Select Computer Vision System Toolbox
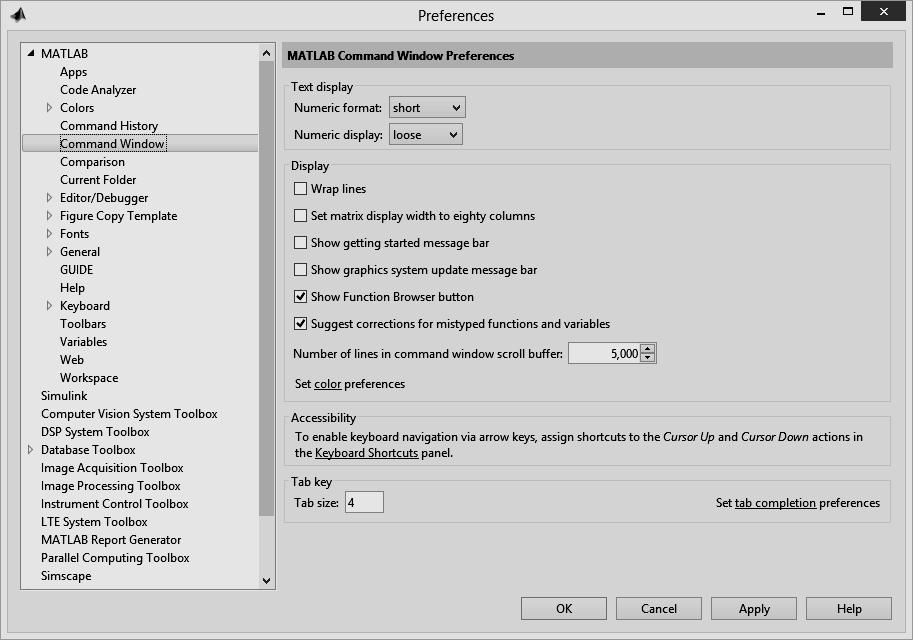 pyautogui.click(x=129, y=413)
